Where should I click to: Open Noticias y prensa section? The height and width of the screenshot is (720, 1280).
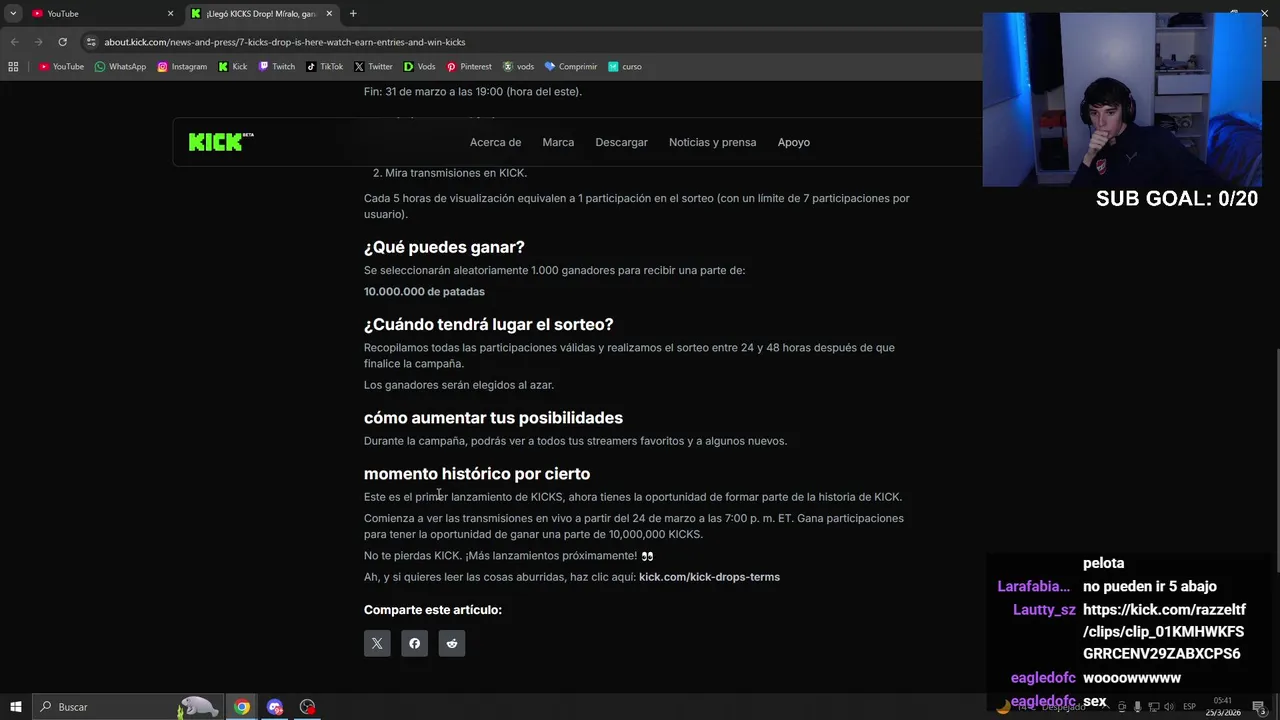point(712,142)
